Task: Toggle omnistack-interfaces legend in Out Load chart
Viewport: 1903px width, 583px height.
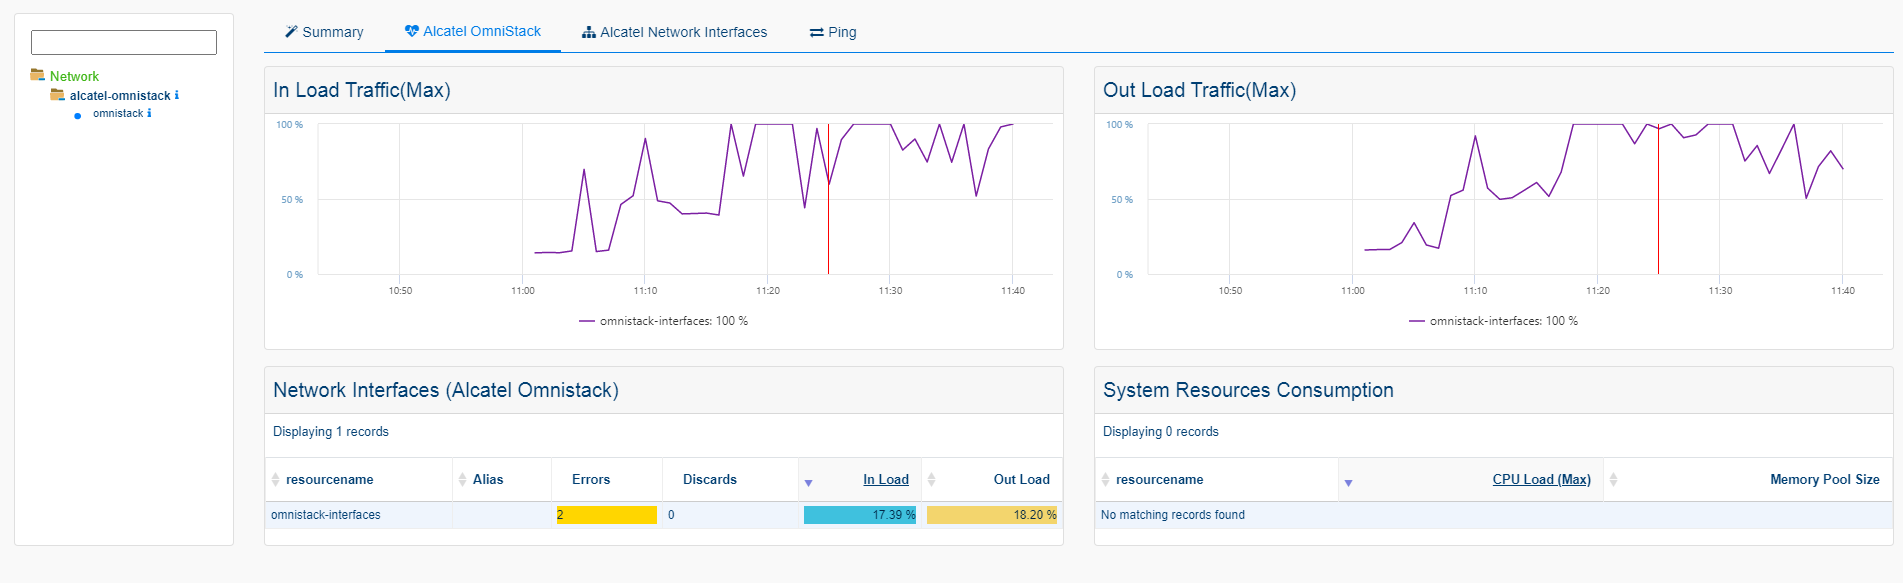Action: point(1493,321)
